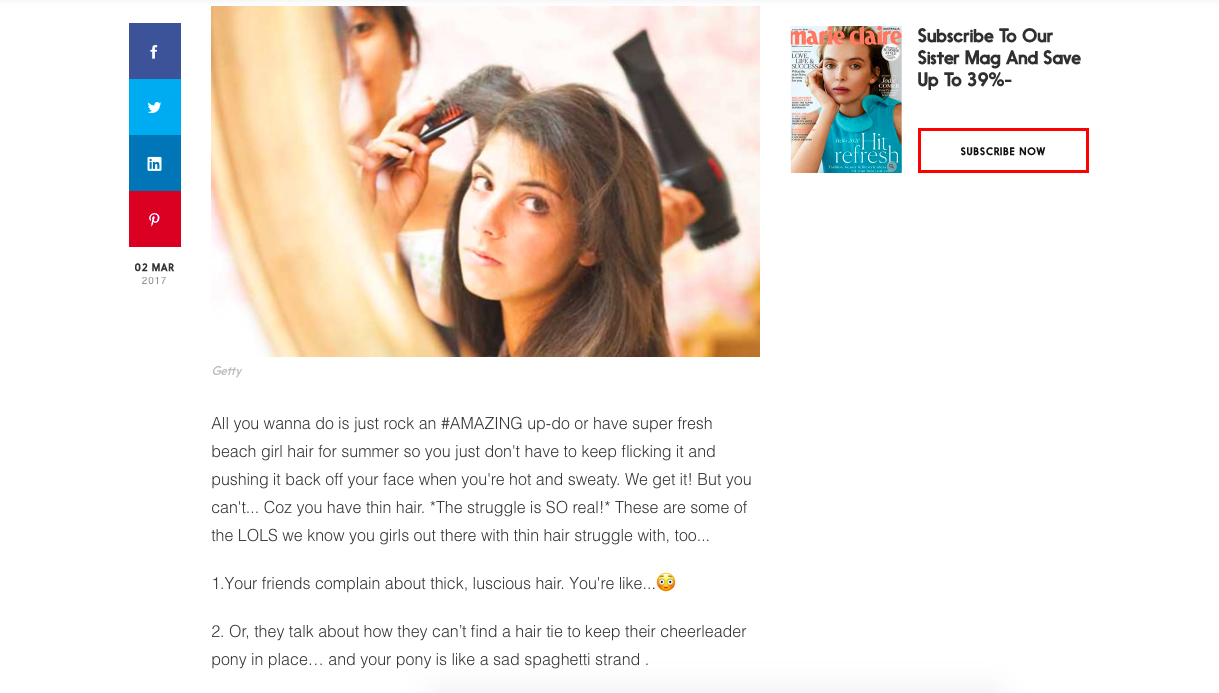Click the 'Subscribe To Our Sister Mag' heading
Image resolution: width=1219 pixels, height=693 pixels.
click(999, 58)
